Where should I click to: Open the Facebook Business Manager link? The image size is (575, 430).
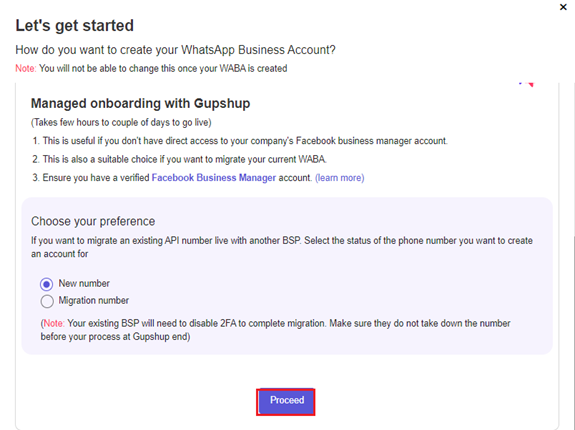(x=213, y=178)
